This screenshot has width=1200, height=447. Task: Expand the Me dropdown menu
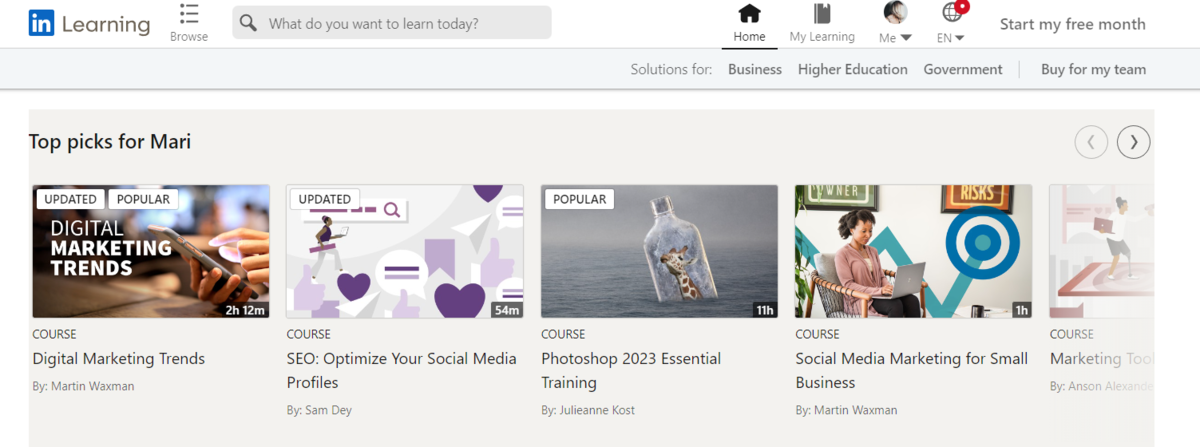tap(895, 38)
